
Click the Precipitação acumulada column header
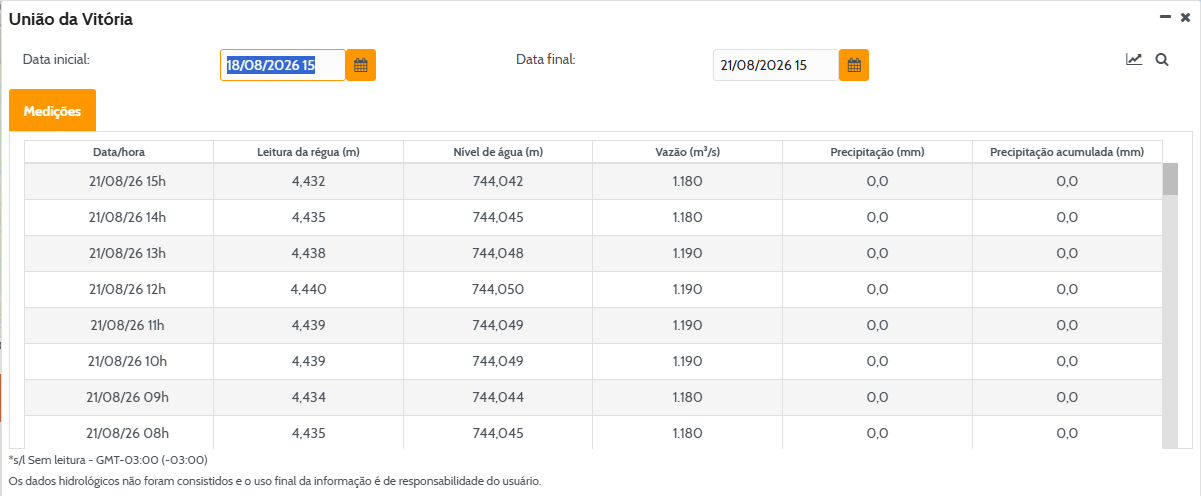click(1067, 152)
